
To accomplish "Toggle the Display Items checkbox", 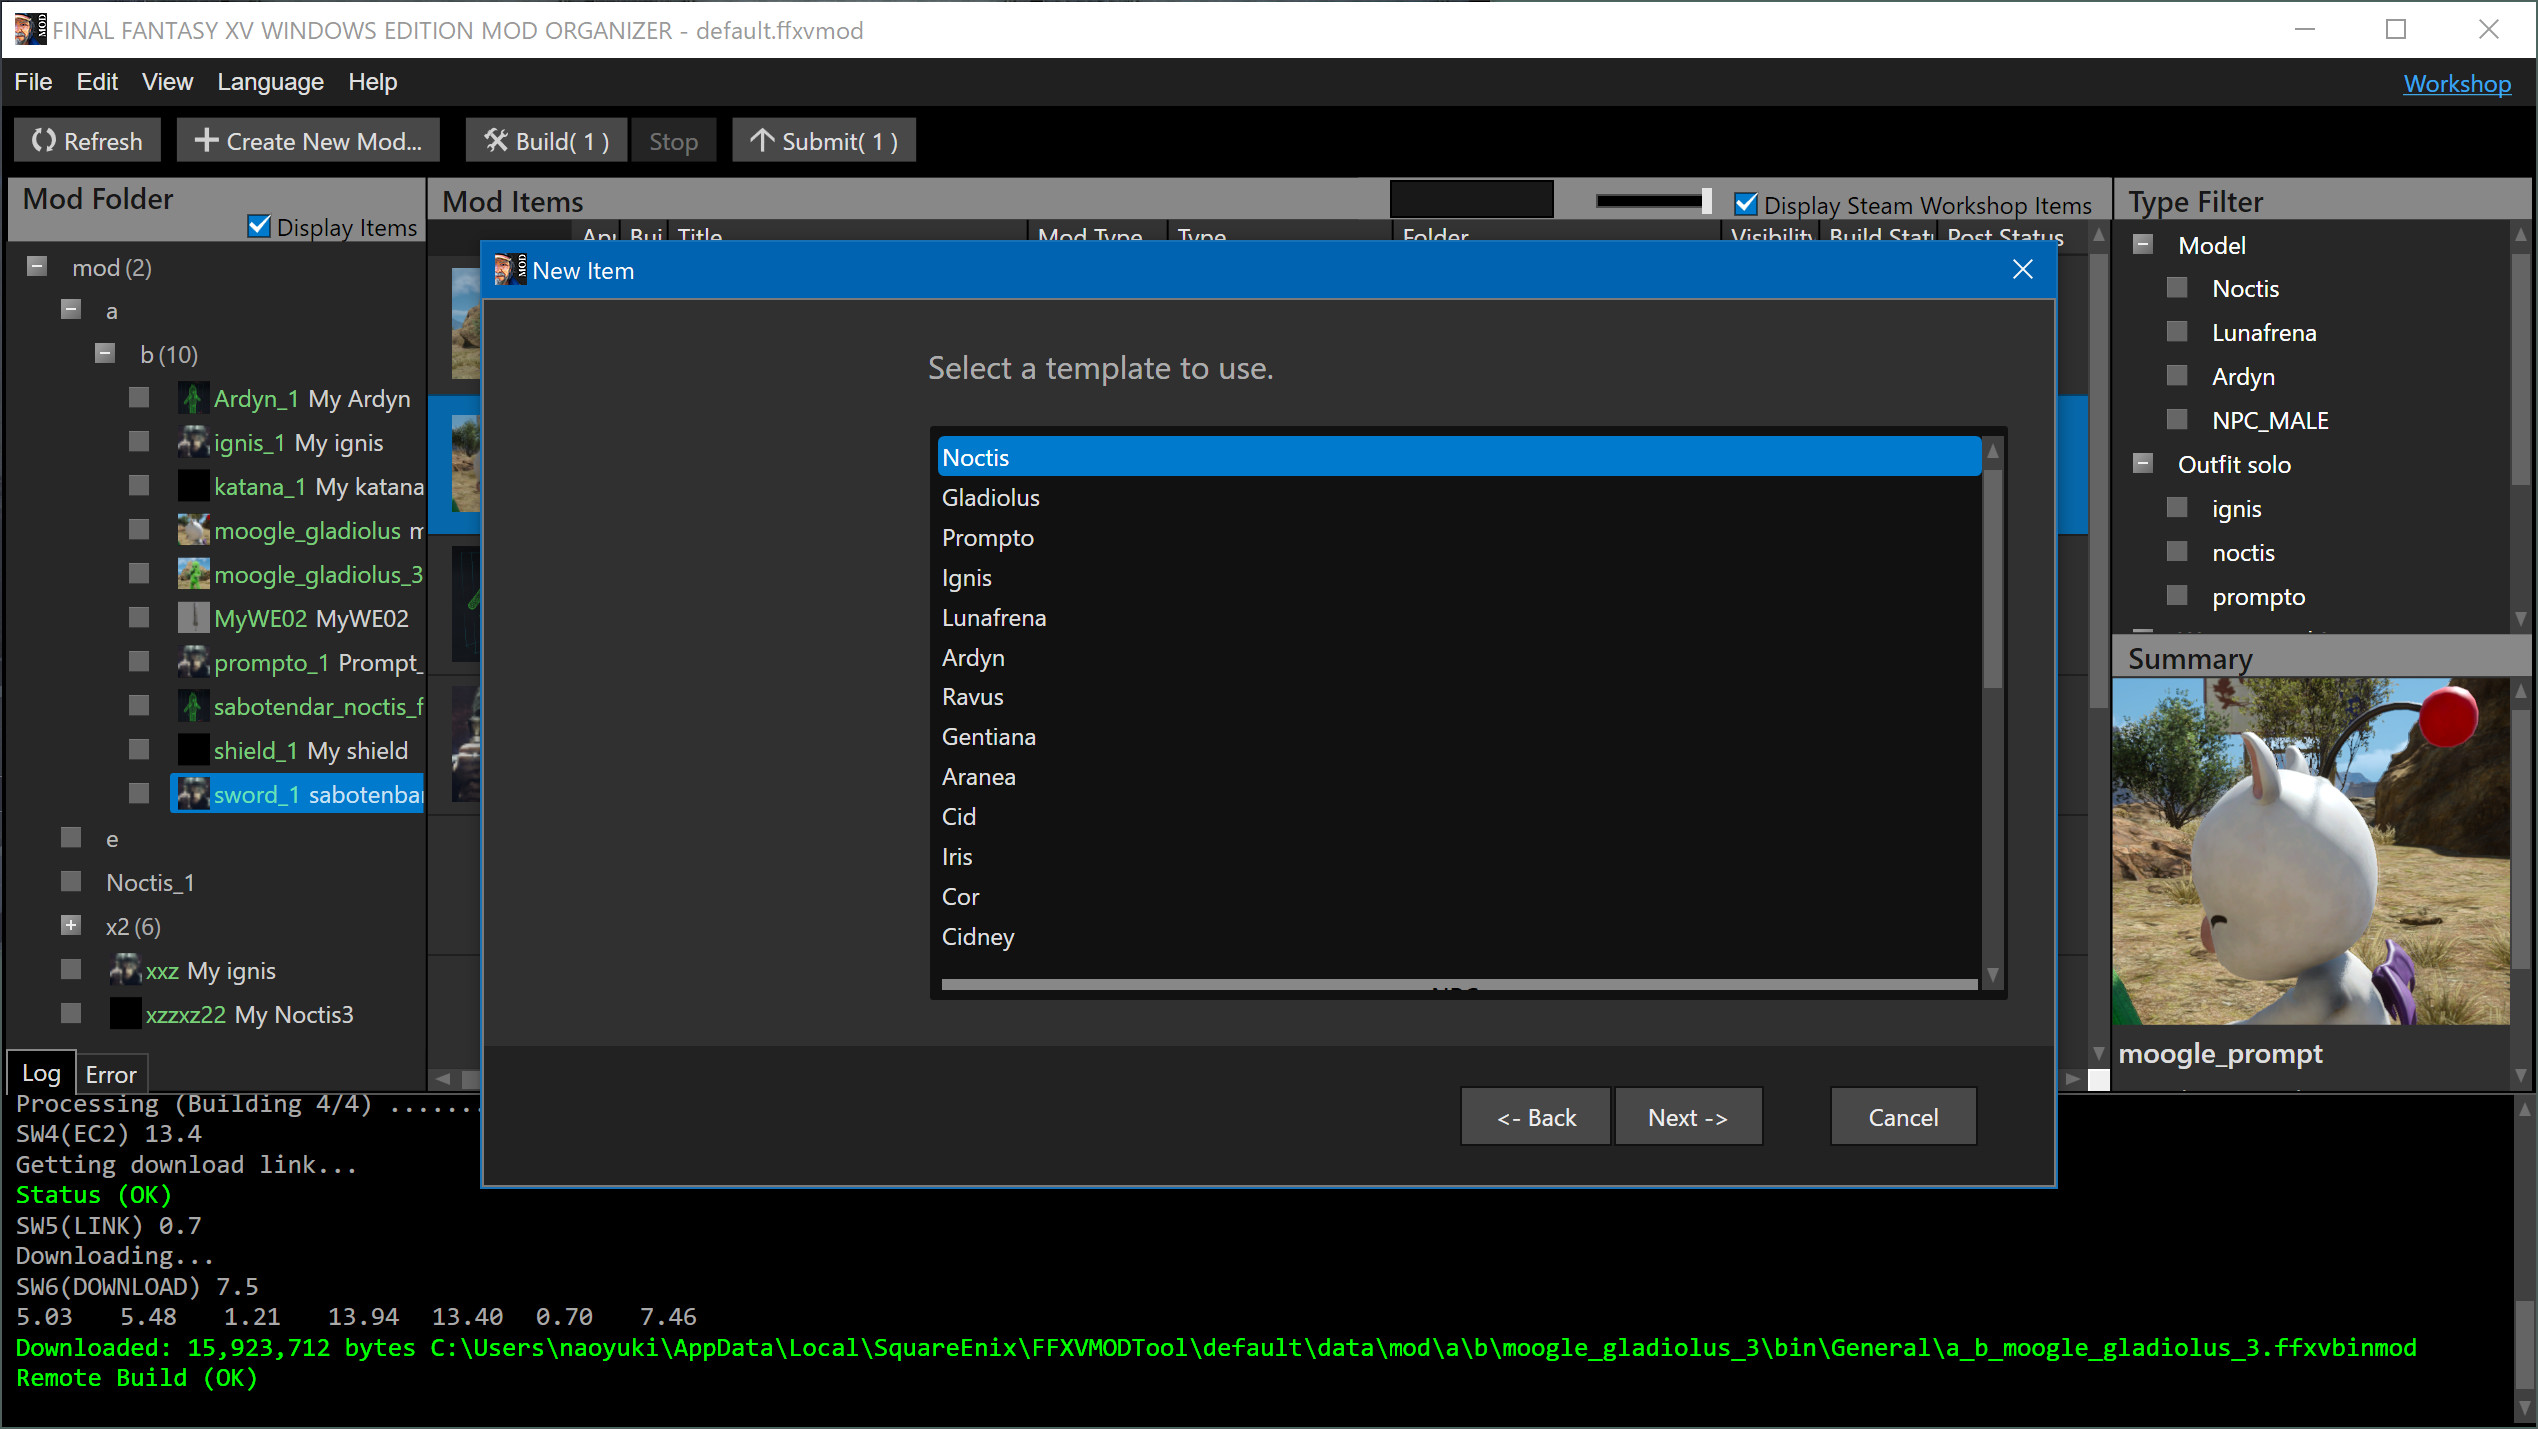I will 259,225.
